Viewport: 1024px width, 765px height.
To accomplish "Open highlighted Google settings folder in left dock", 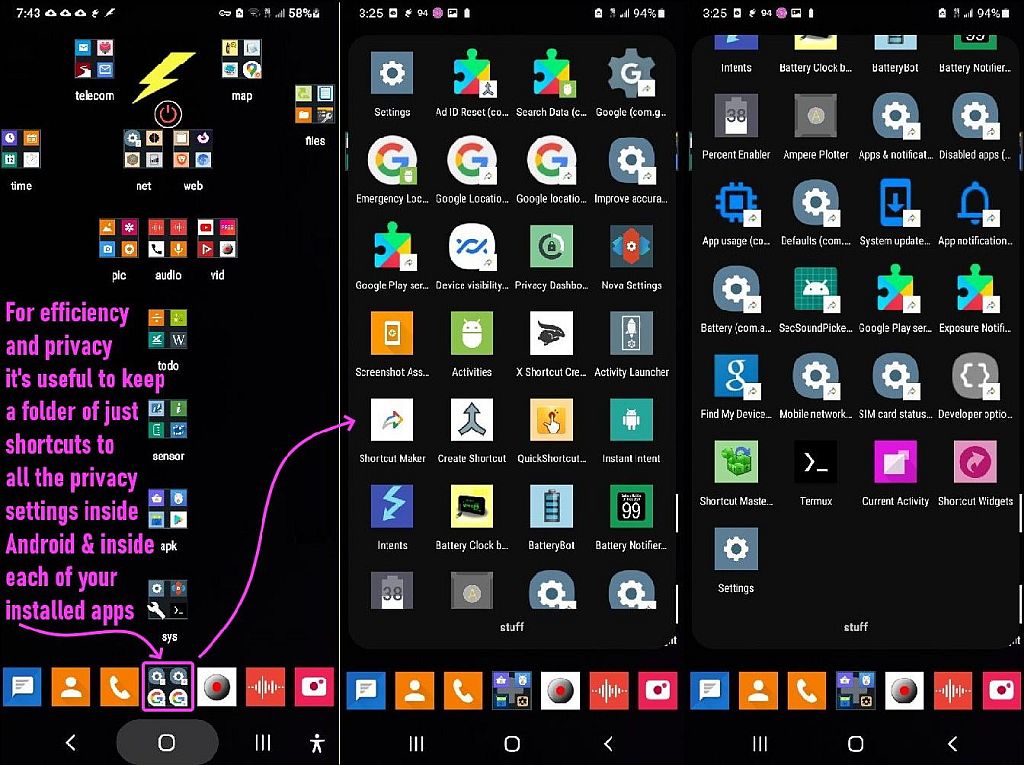I will 168,687.
